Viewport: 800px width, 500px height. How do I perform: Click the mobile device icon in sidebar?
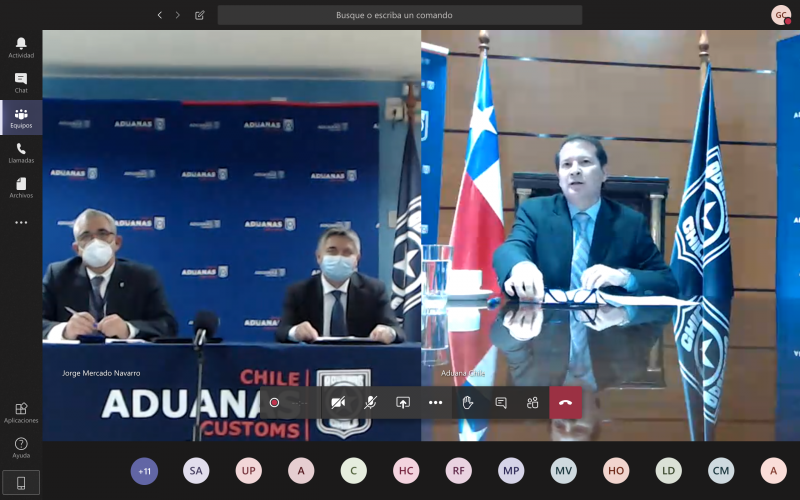[x=21, y=483]
